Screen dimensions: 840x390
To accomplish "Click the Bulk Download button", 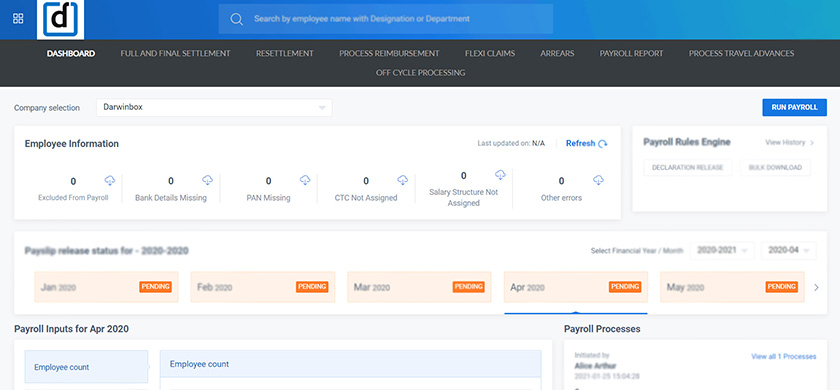I will tap(775, 168).
